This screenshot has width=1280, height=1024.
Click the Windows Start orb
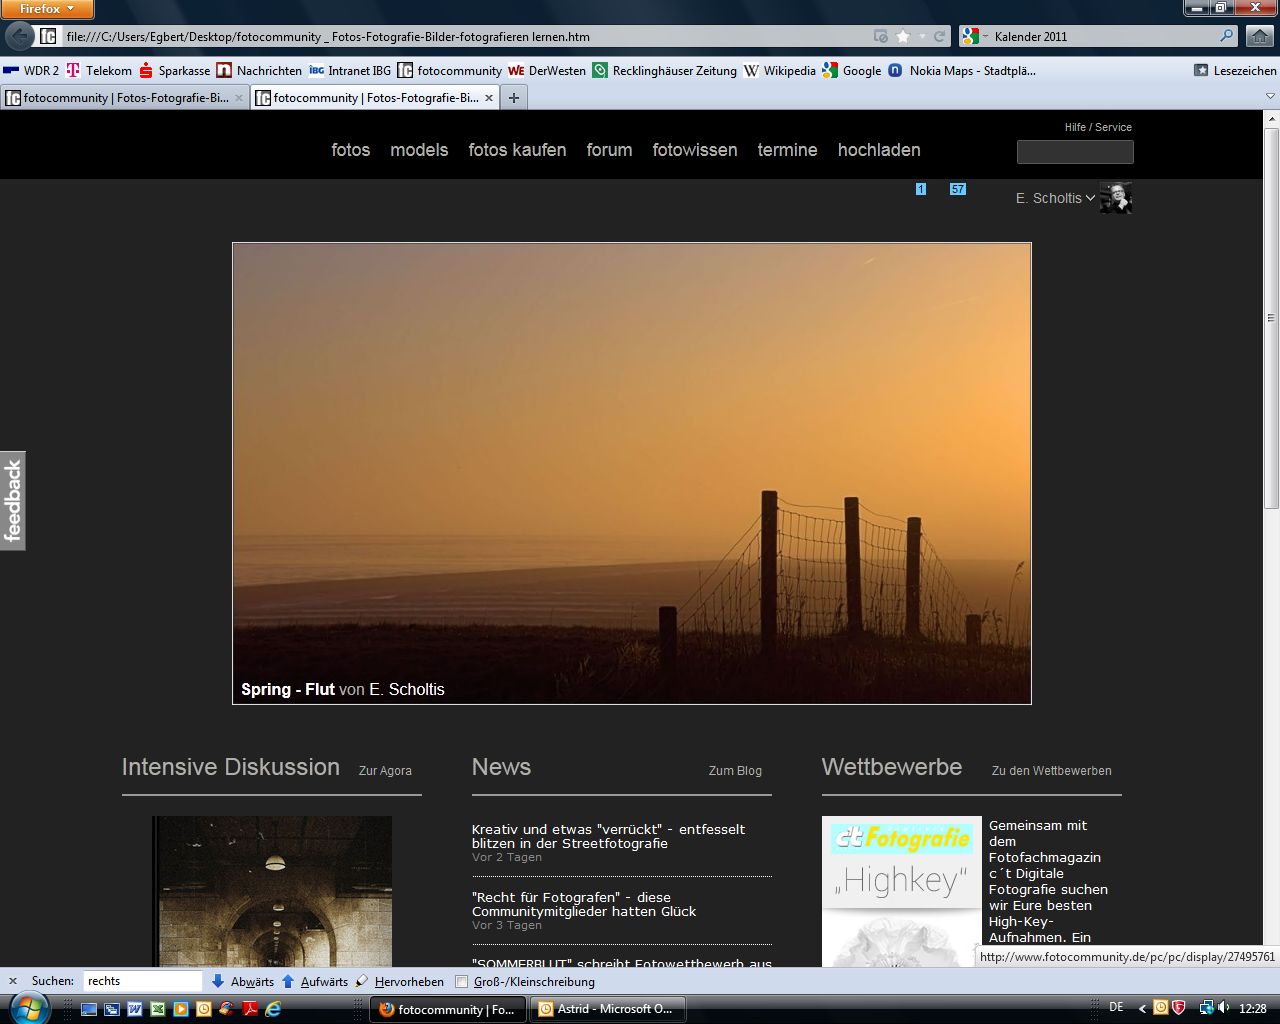coord(29,1008)
